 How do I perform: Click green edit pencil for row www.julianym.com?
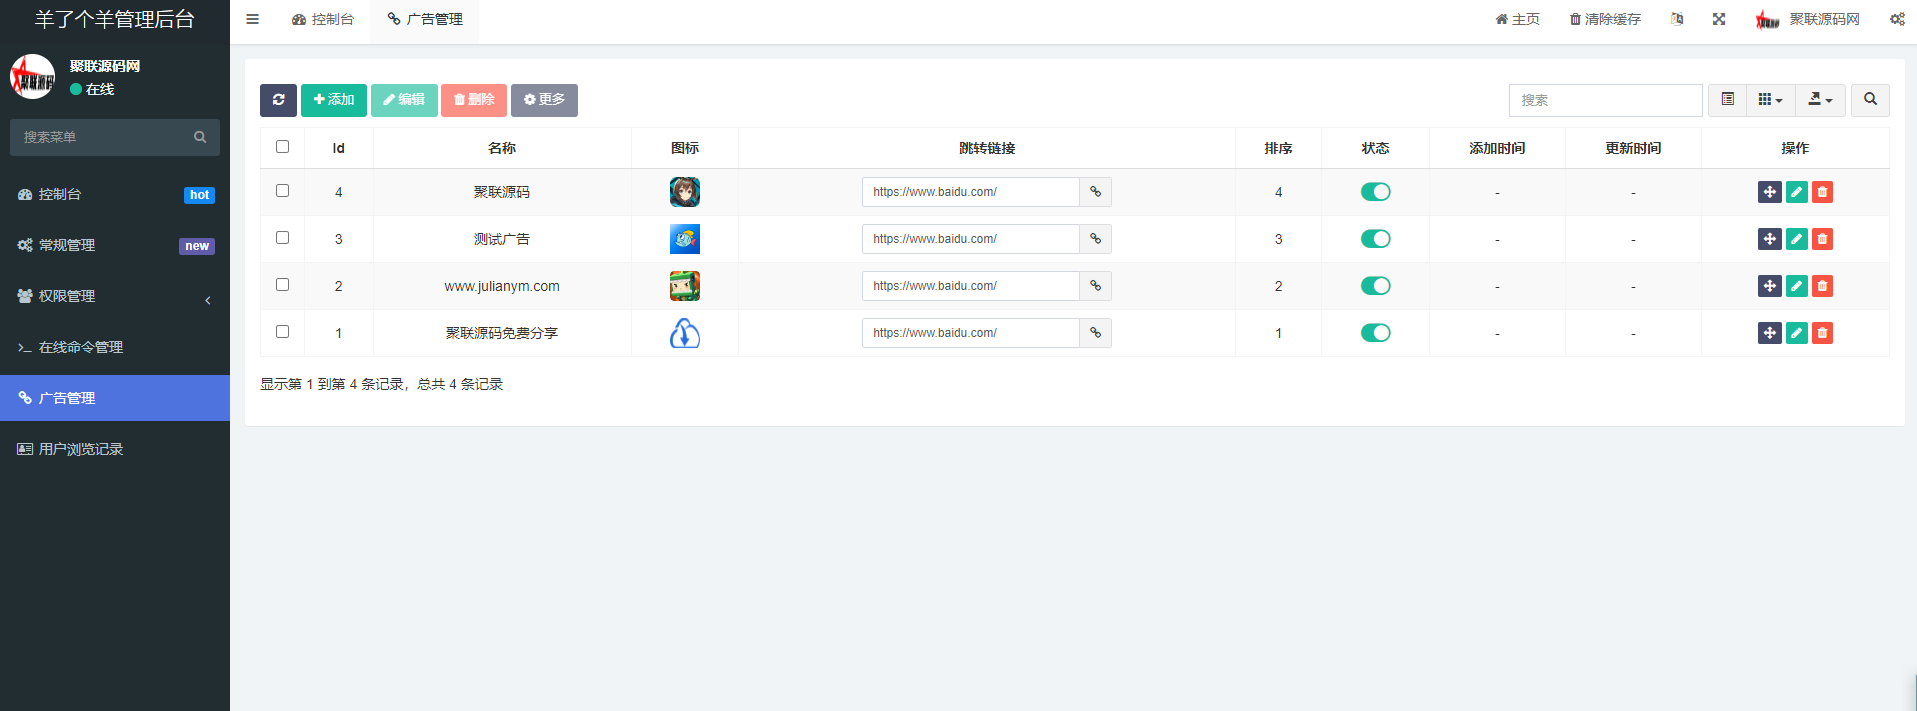point(1796,286)
